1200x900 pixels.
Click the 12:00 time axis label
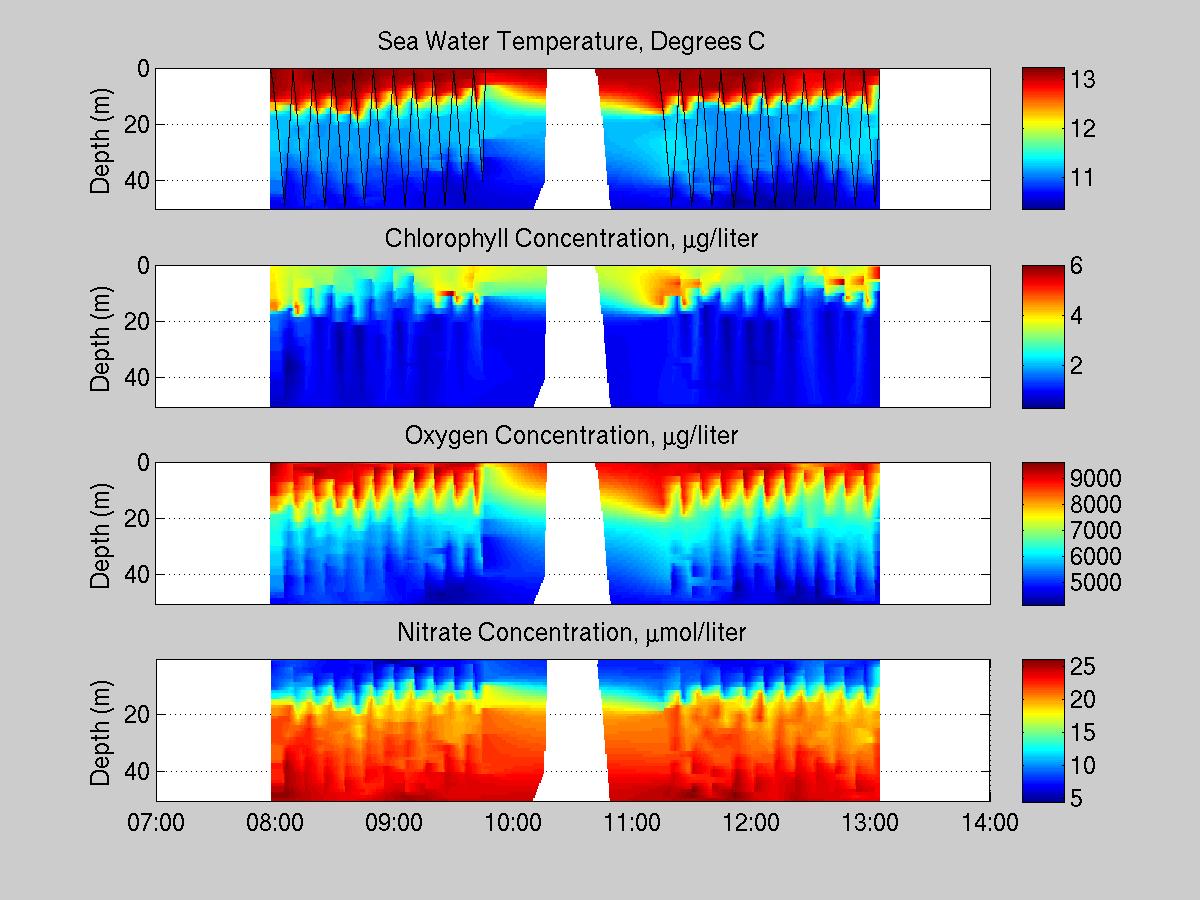tap(751, 823)
